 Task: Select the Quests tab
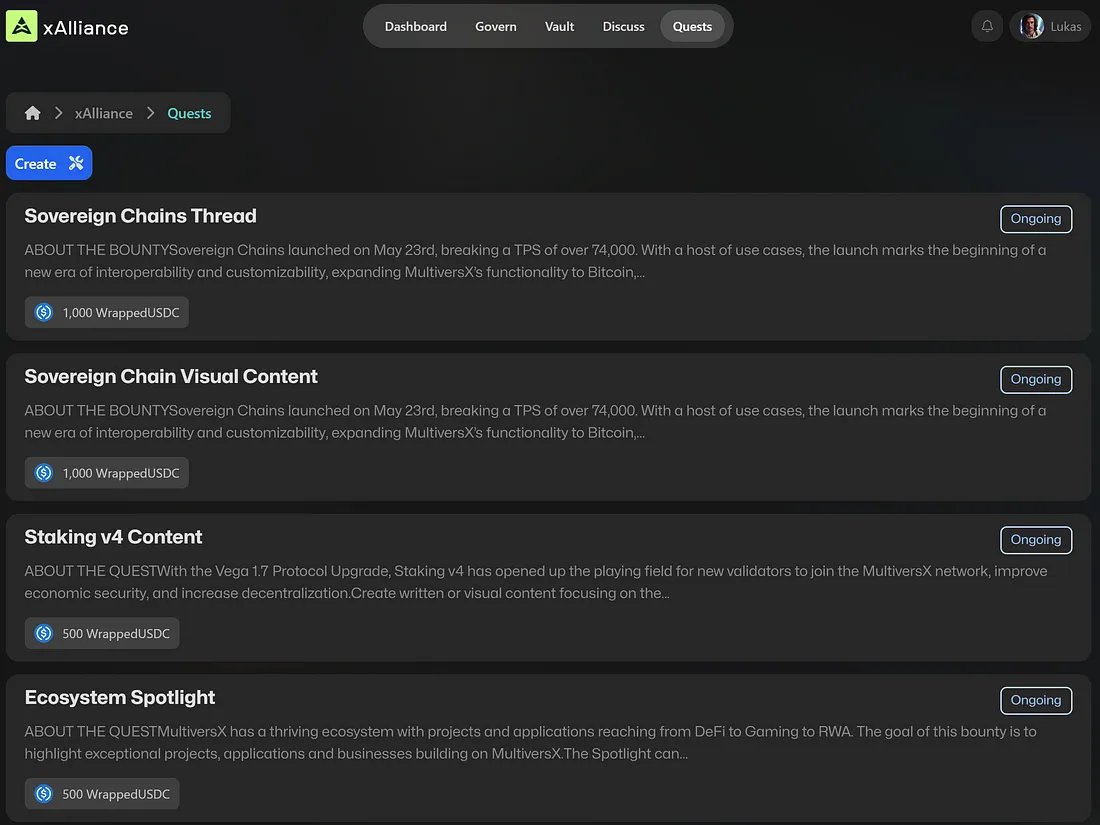pos(692,27)
